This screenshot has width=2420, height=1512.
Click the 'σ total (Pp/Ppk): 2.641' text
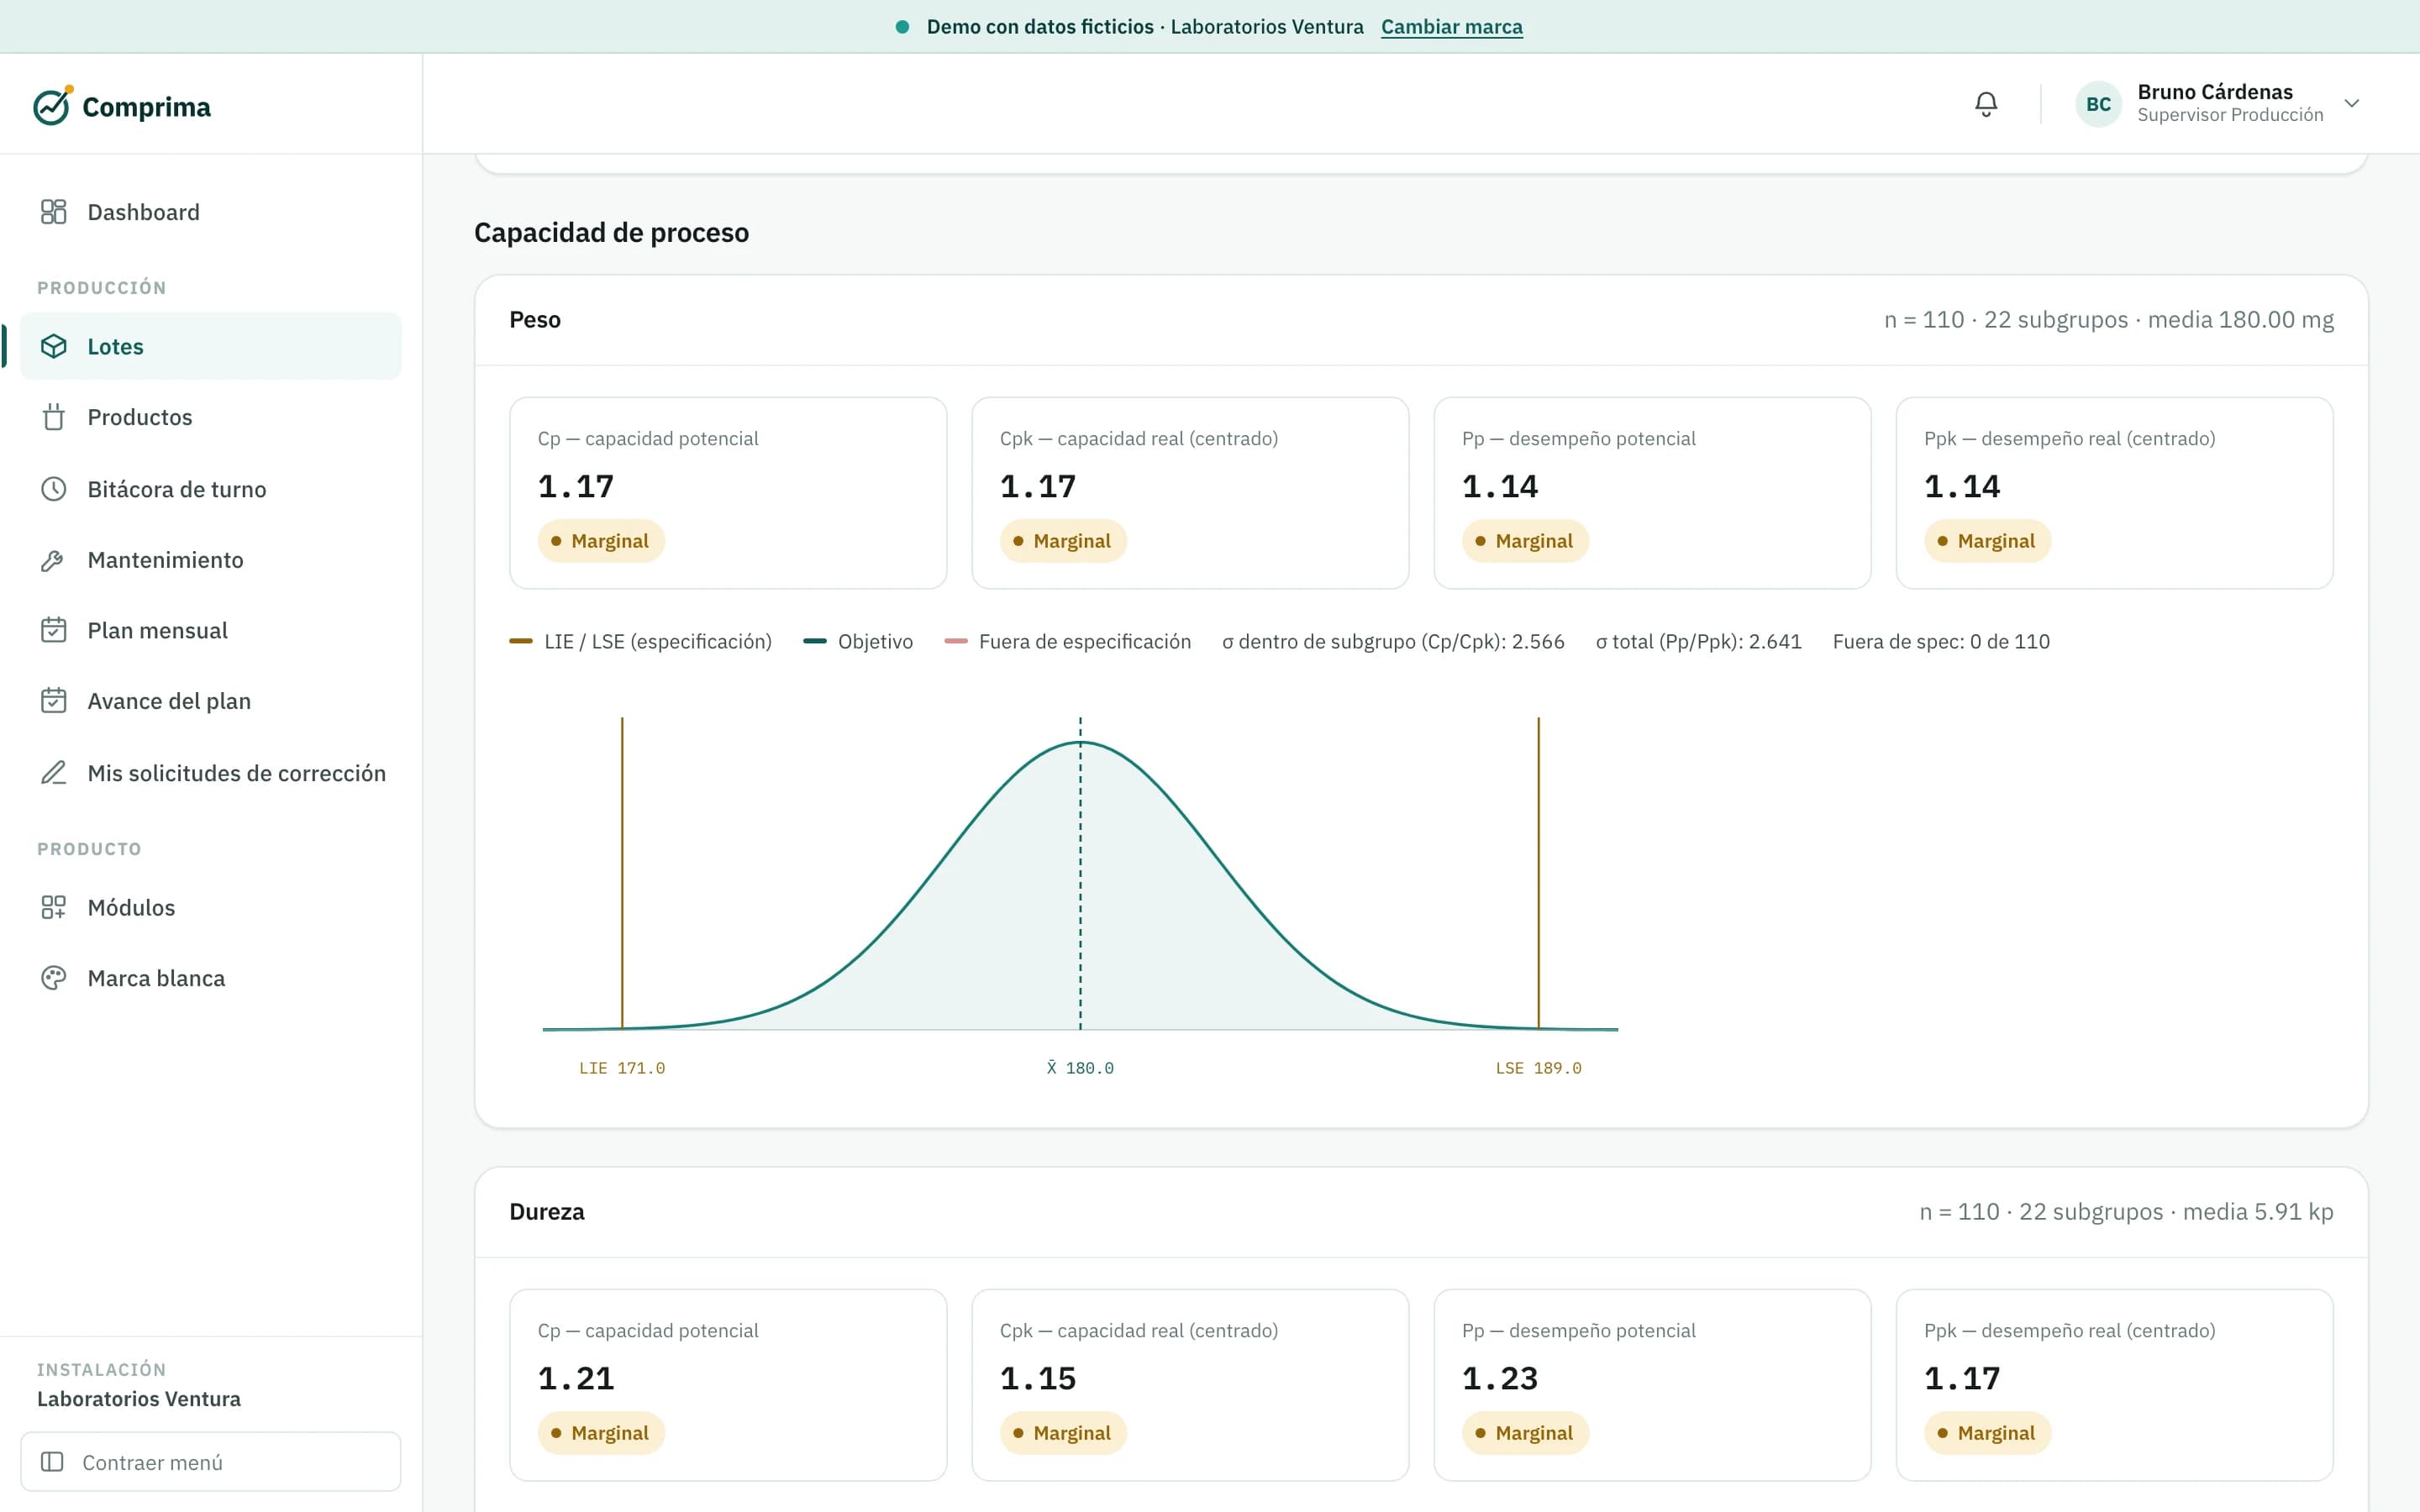[1698, 641]
